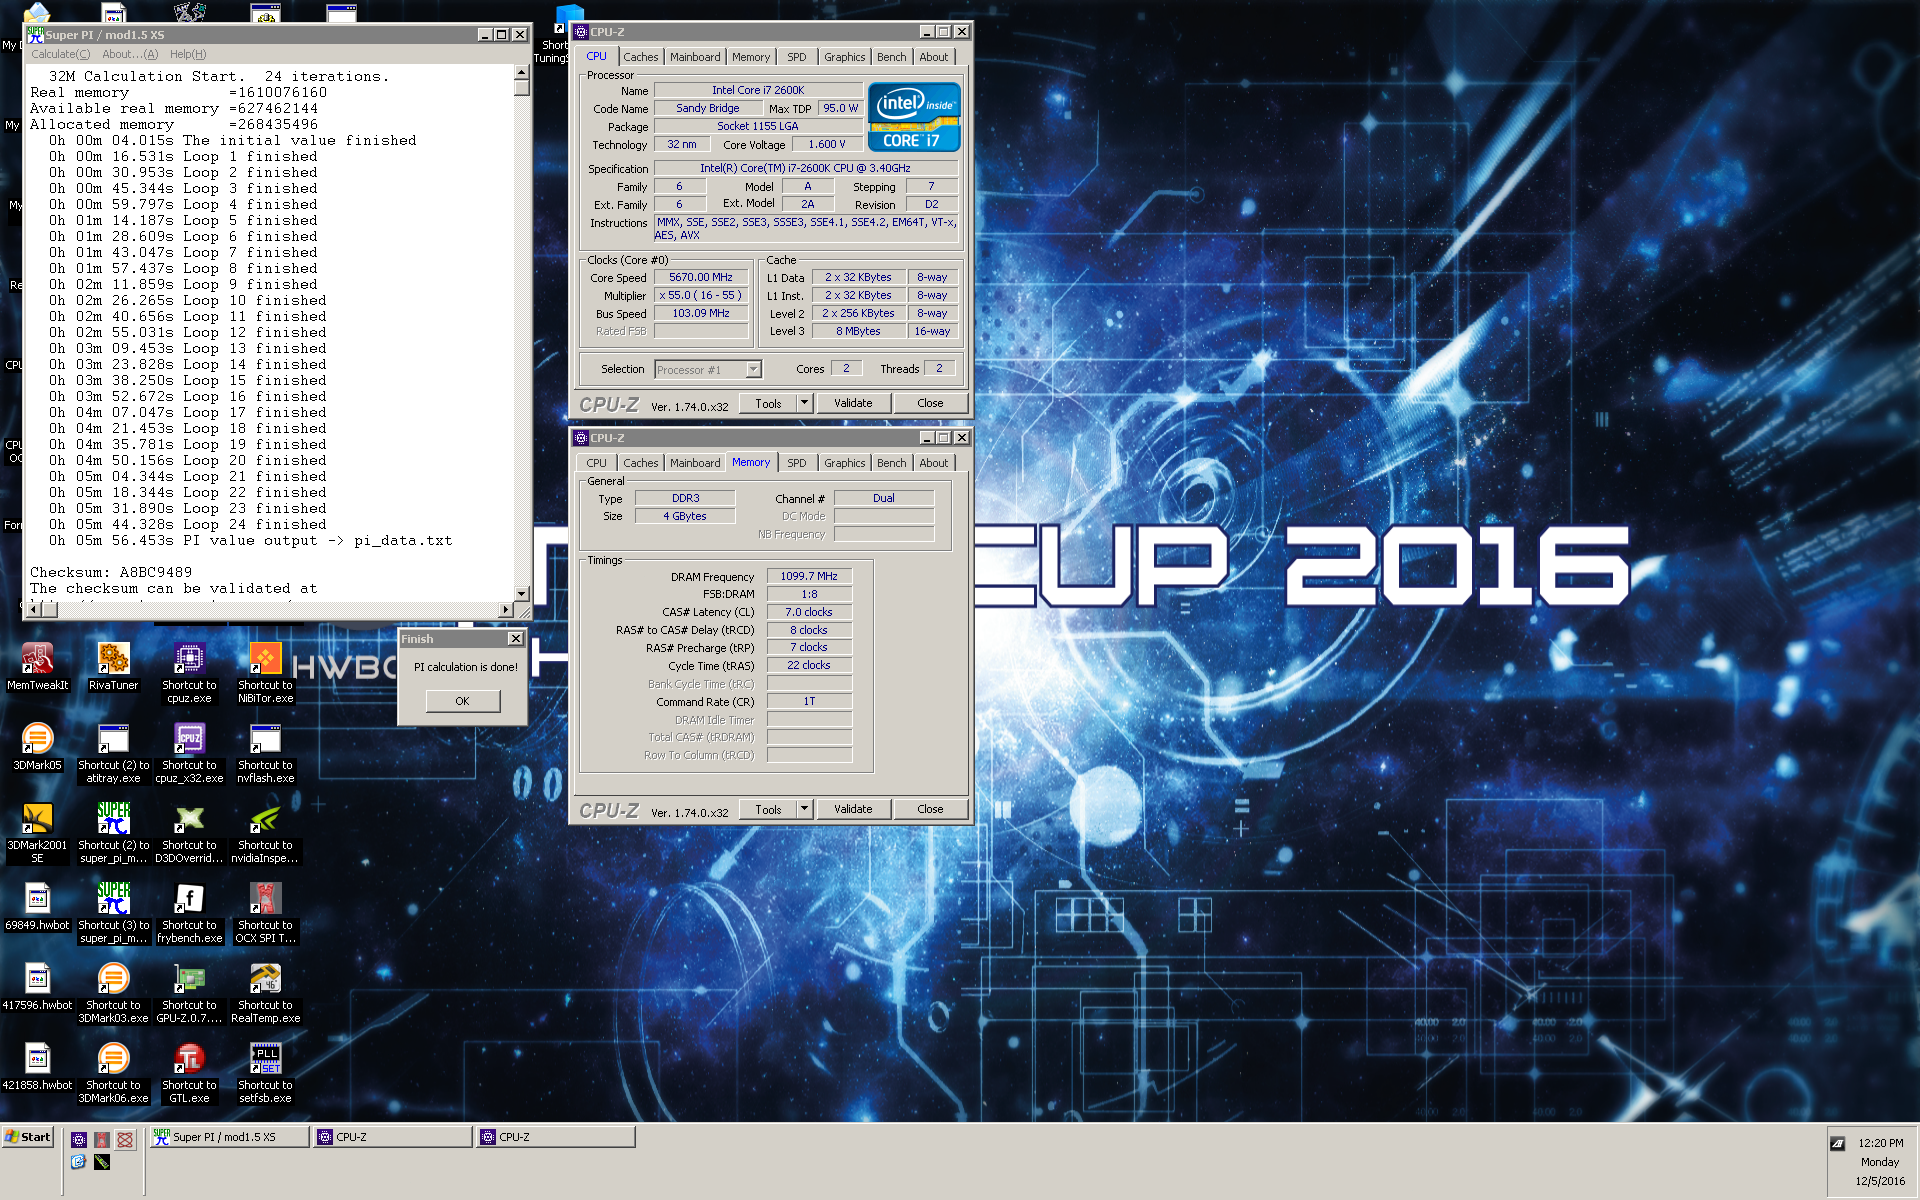
Task: Open 417596.hwbot file icon
Action: point(37,986)
